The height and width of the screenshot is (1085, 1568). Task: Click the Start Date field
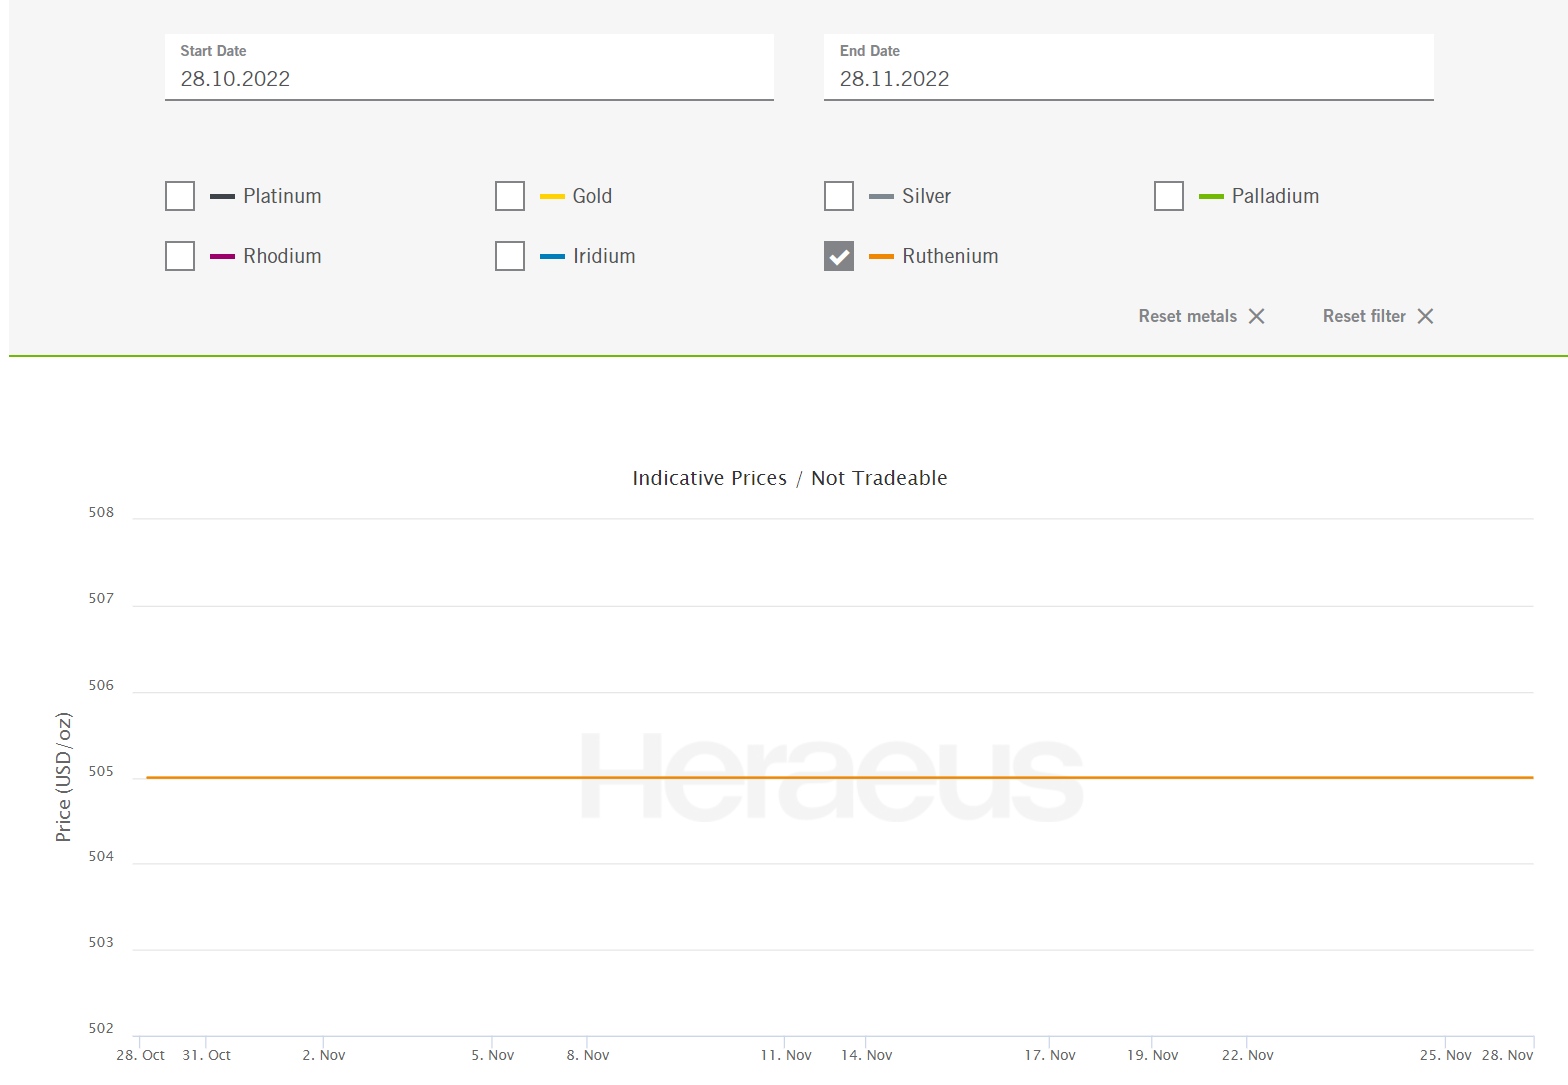click(x=469, y=67)
